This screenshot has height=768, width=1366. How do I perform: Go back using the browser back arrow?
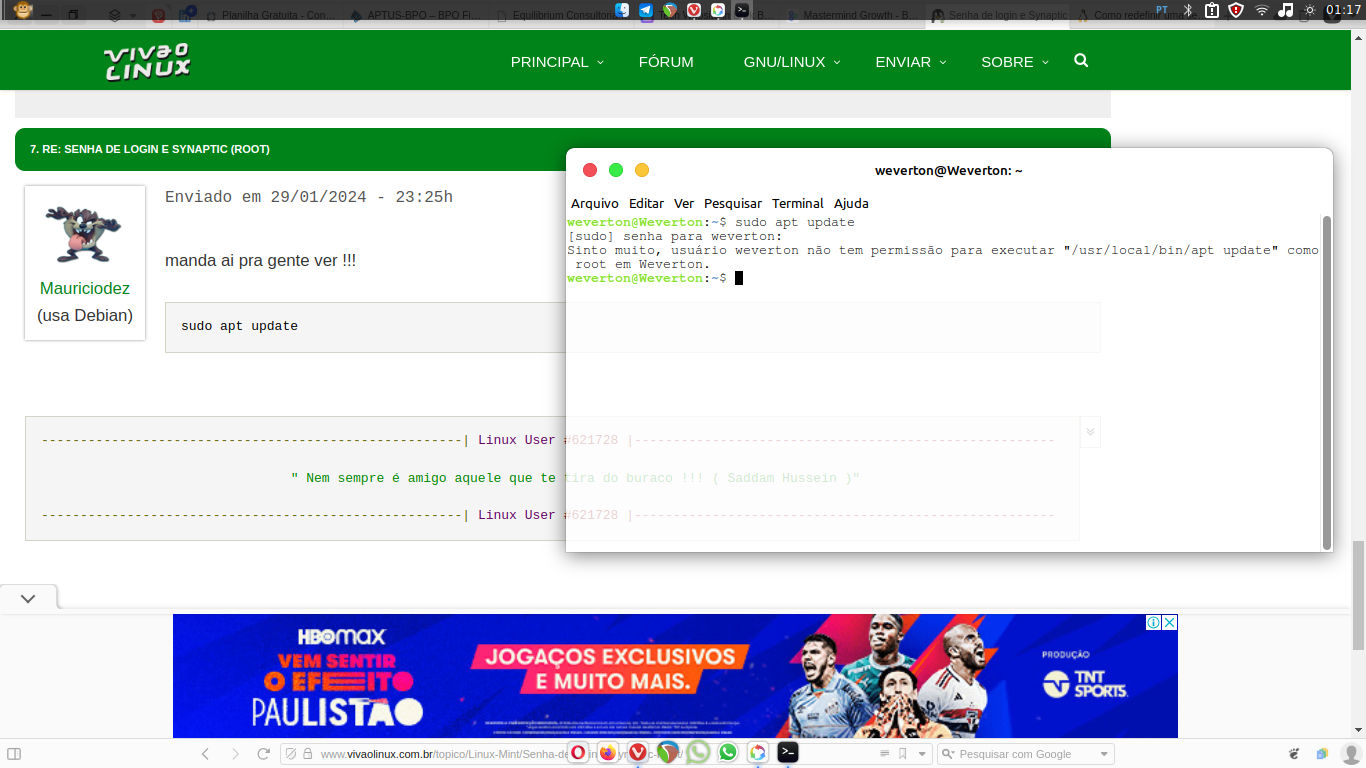tap(205, 754)
